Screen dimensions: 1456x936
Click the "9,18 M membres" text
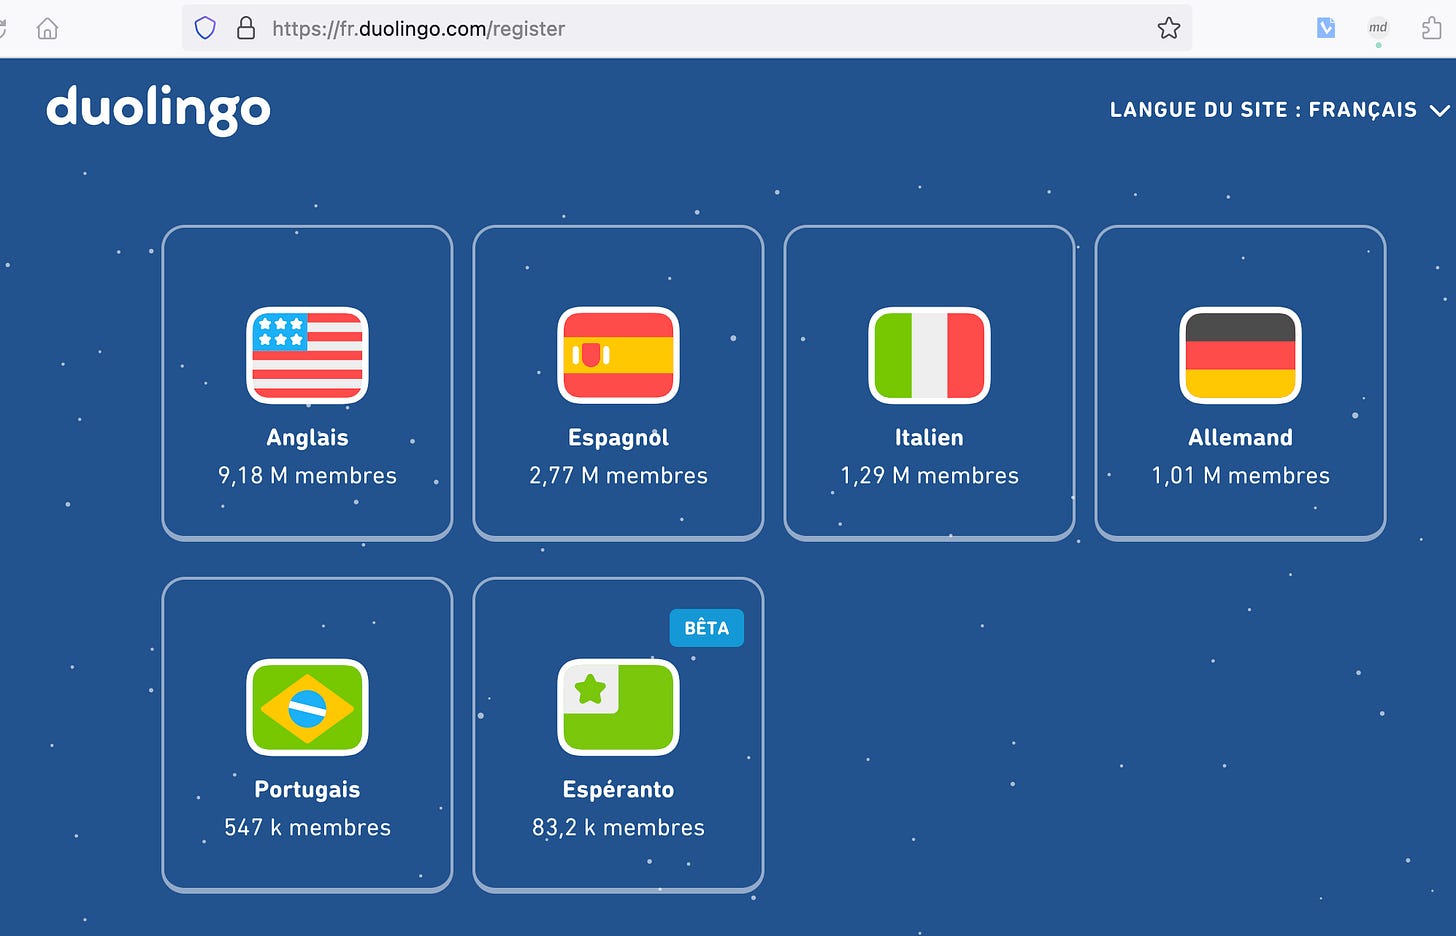coord(307,475)
